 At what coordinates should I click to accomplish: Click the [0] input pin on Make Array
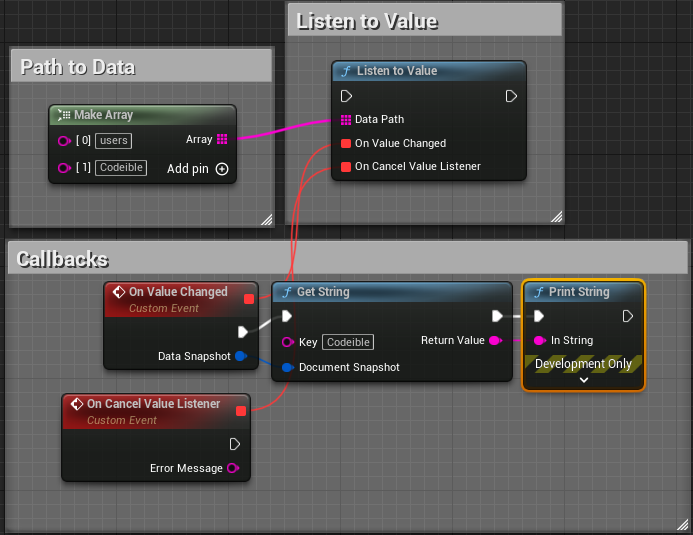point(64,141)
